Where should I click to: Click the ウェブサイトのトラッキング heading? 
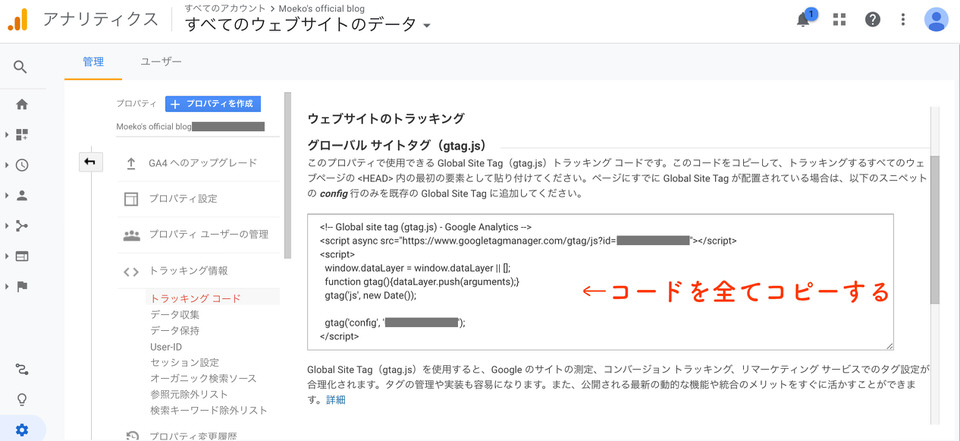click(386, 118)
